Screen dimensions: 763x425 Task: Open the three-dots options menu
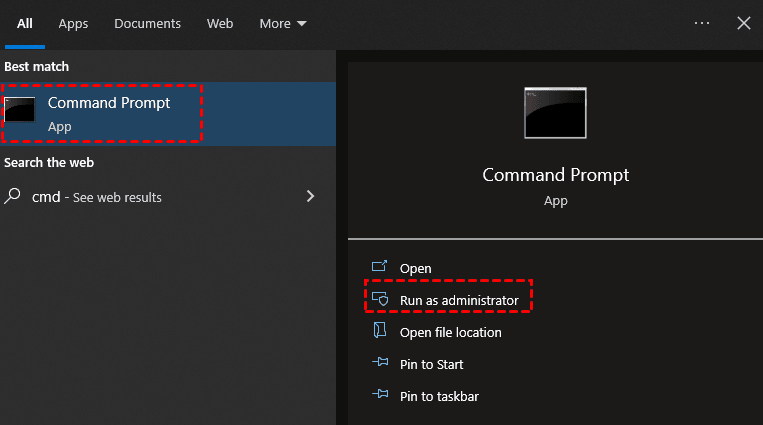click(701, 23)
